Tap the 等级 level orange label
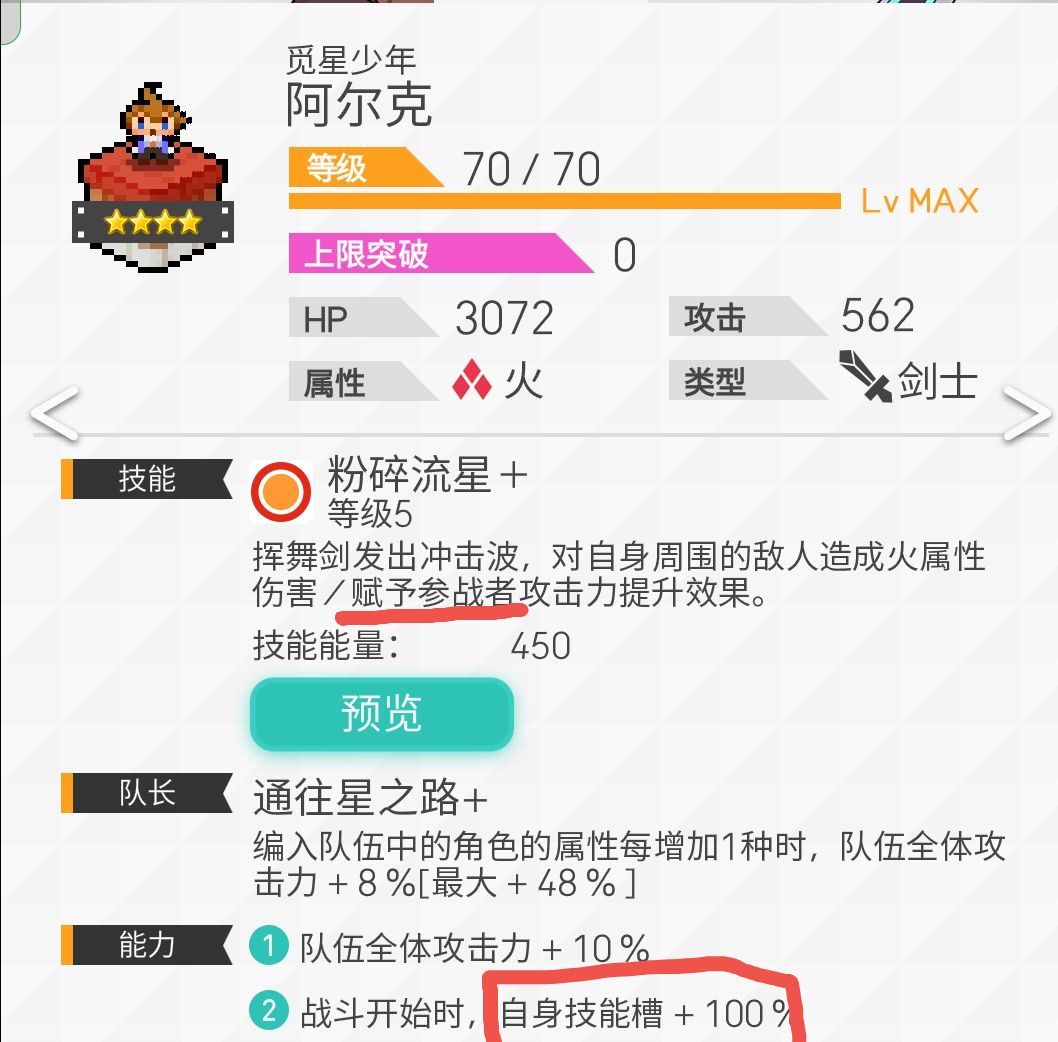Viewport: 1058px width, 1042px height. [365, 167]
